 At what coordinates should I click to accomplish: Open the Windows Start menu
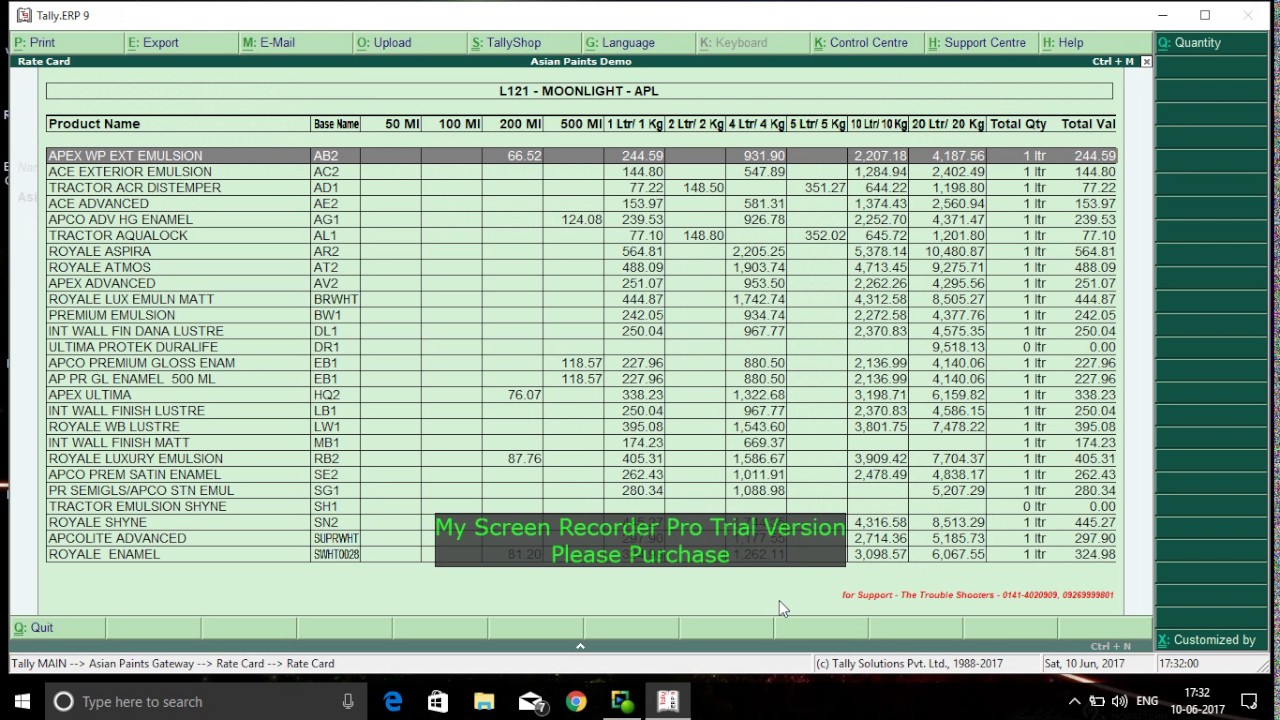coord(22,701)
